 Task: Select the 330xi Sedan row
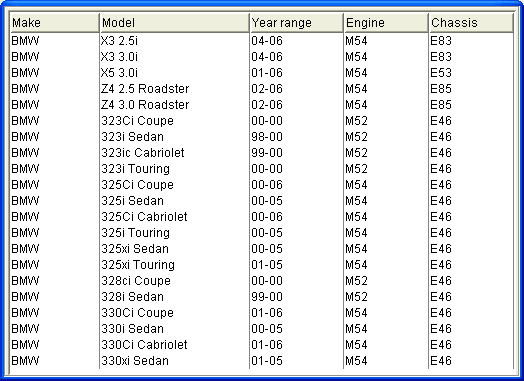[262, 361]
